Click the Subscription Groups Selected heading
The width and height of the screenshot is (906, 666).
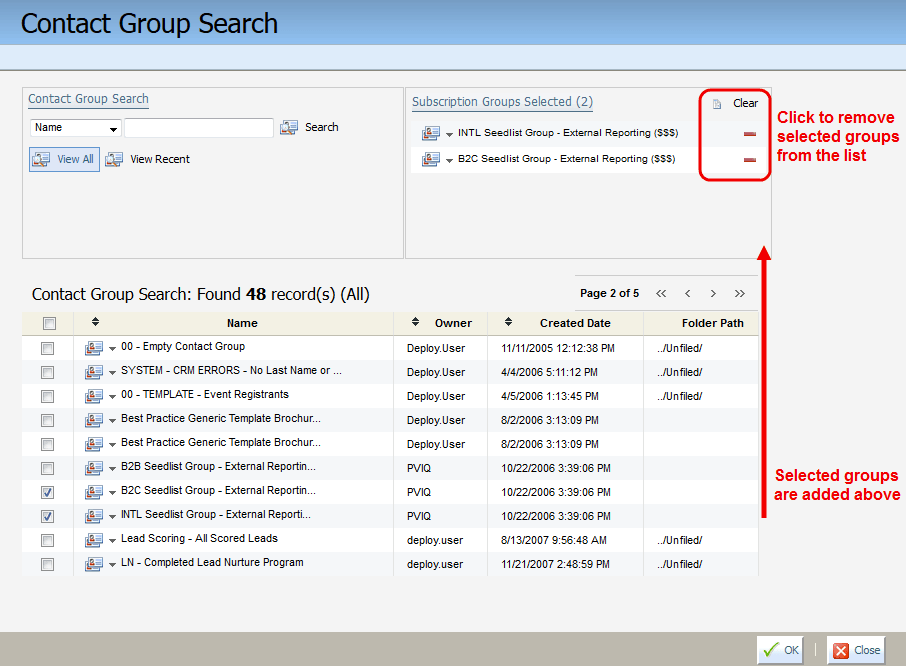(x=502, y=102)
